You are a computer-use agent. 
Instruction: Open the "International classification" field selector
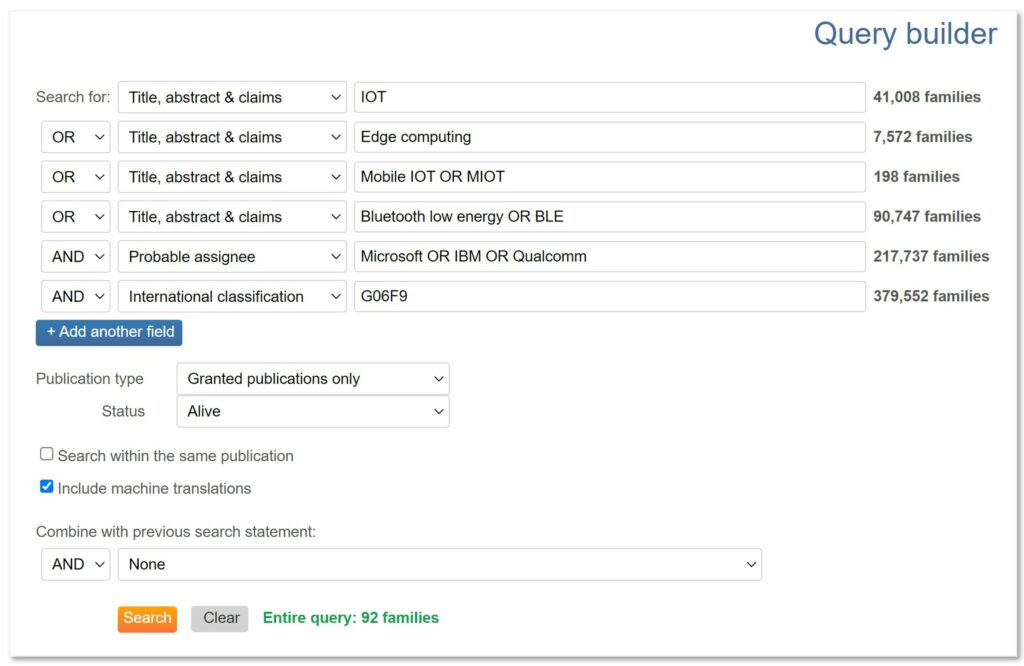pyautogui.click(x=231, y=296)
